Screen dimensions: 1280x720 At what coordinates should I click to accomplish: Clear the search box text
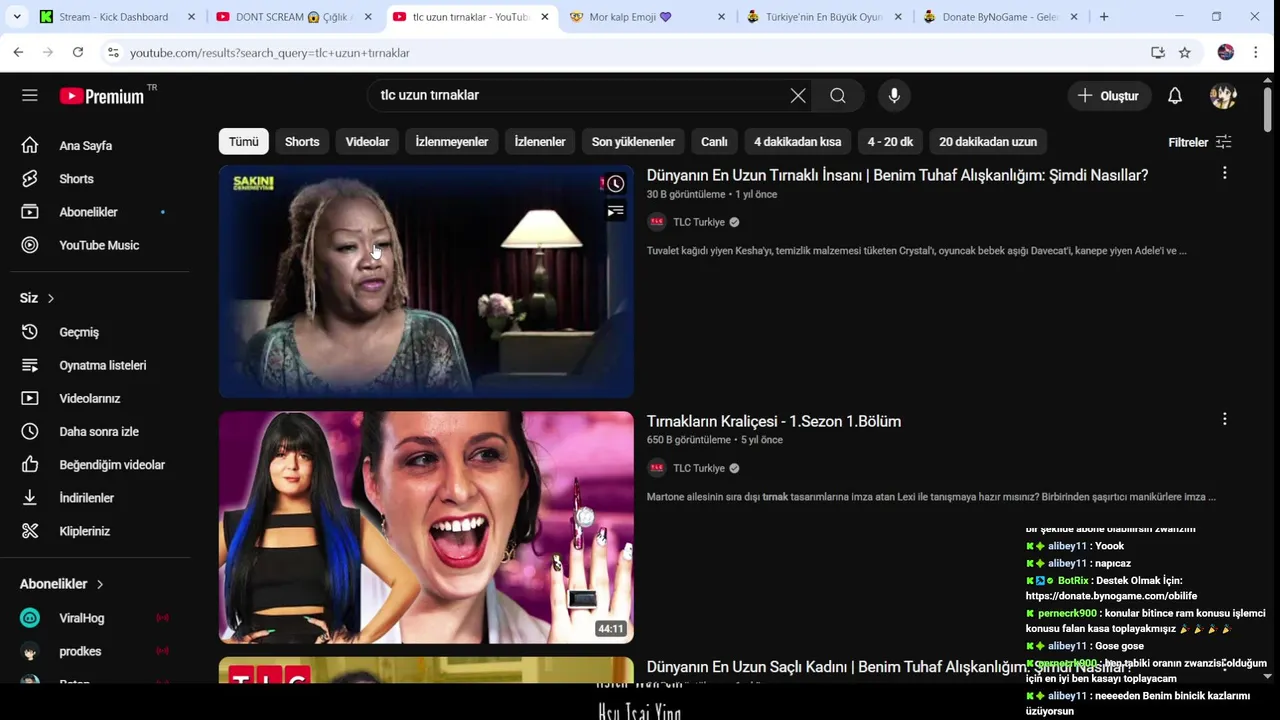pos(798,95)
